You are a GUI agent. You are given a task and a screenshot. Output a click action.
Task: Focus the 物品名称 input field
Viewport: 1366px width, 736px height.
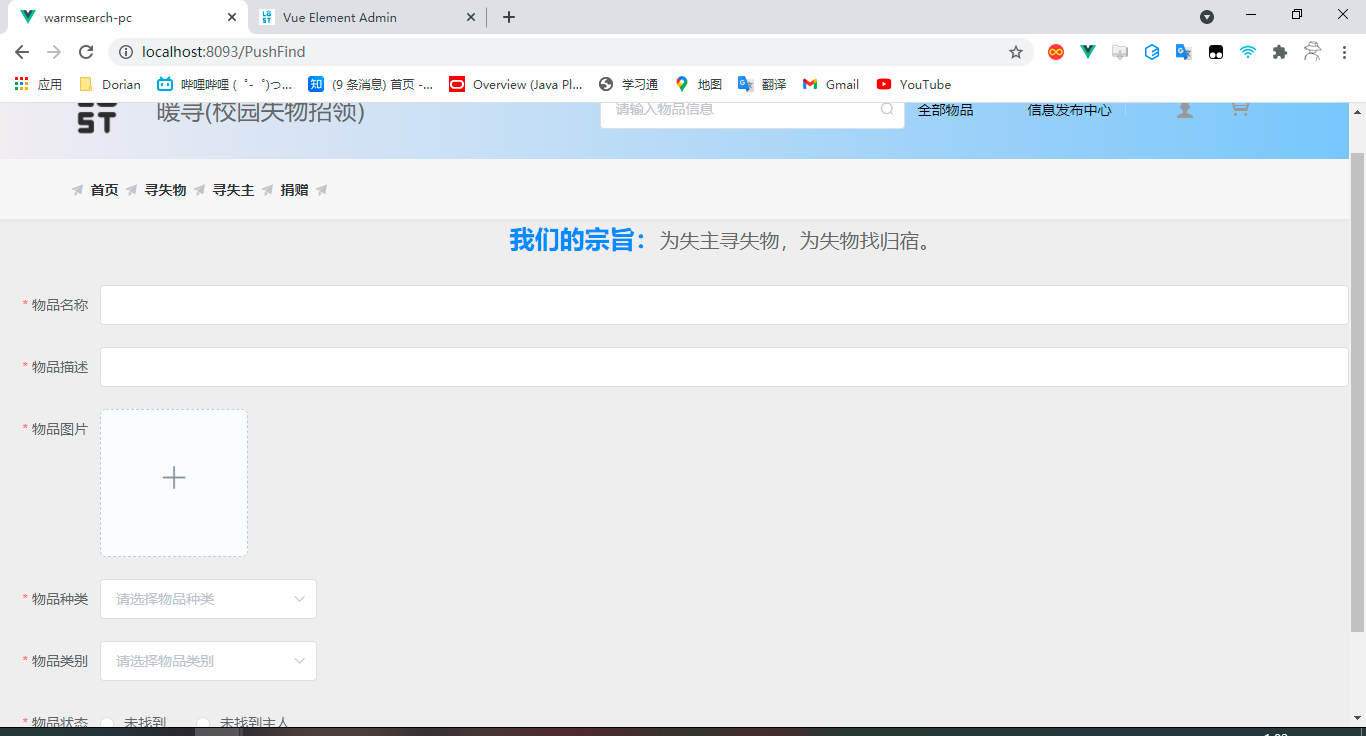coord(724,305)
